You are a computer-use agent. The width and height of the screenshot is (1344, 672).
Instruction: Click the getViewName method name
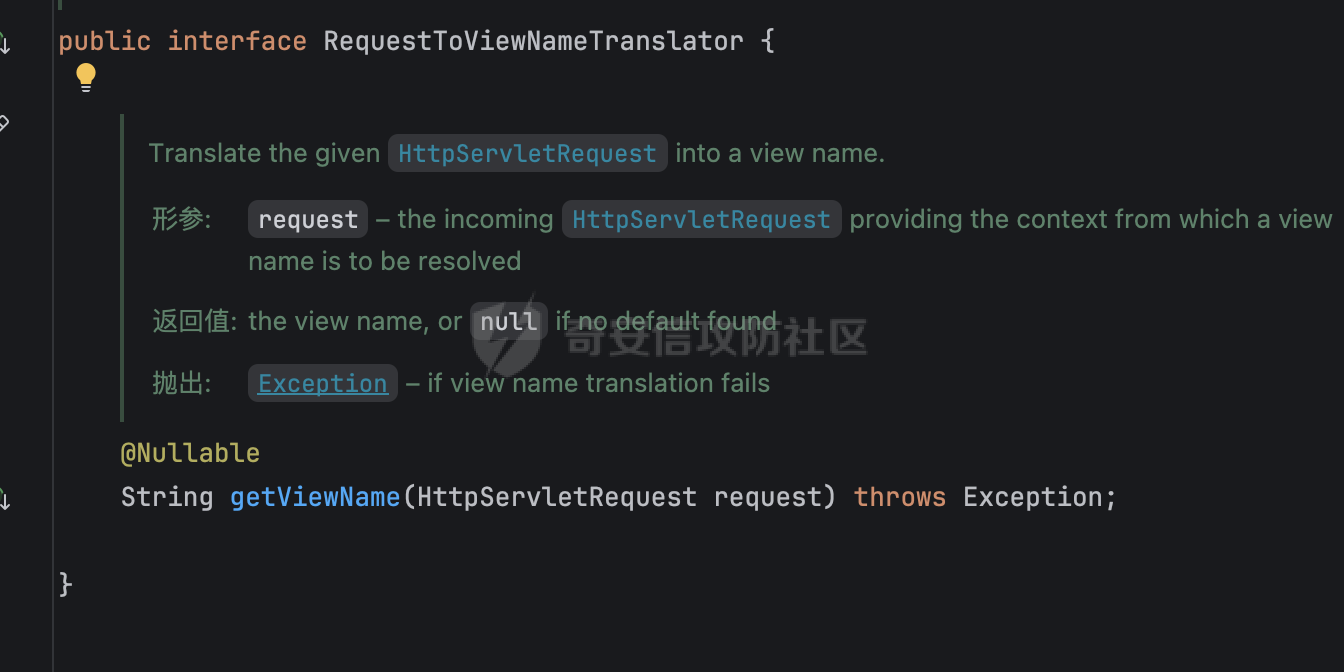coord(315,497)
